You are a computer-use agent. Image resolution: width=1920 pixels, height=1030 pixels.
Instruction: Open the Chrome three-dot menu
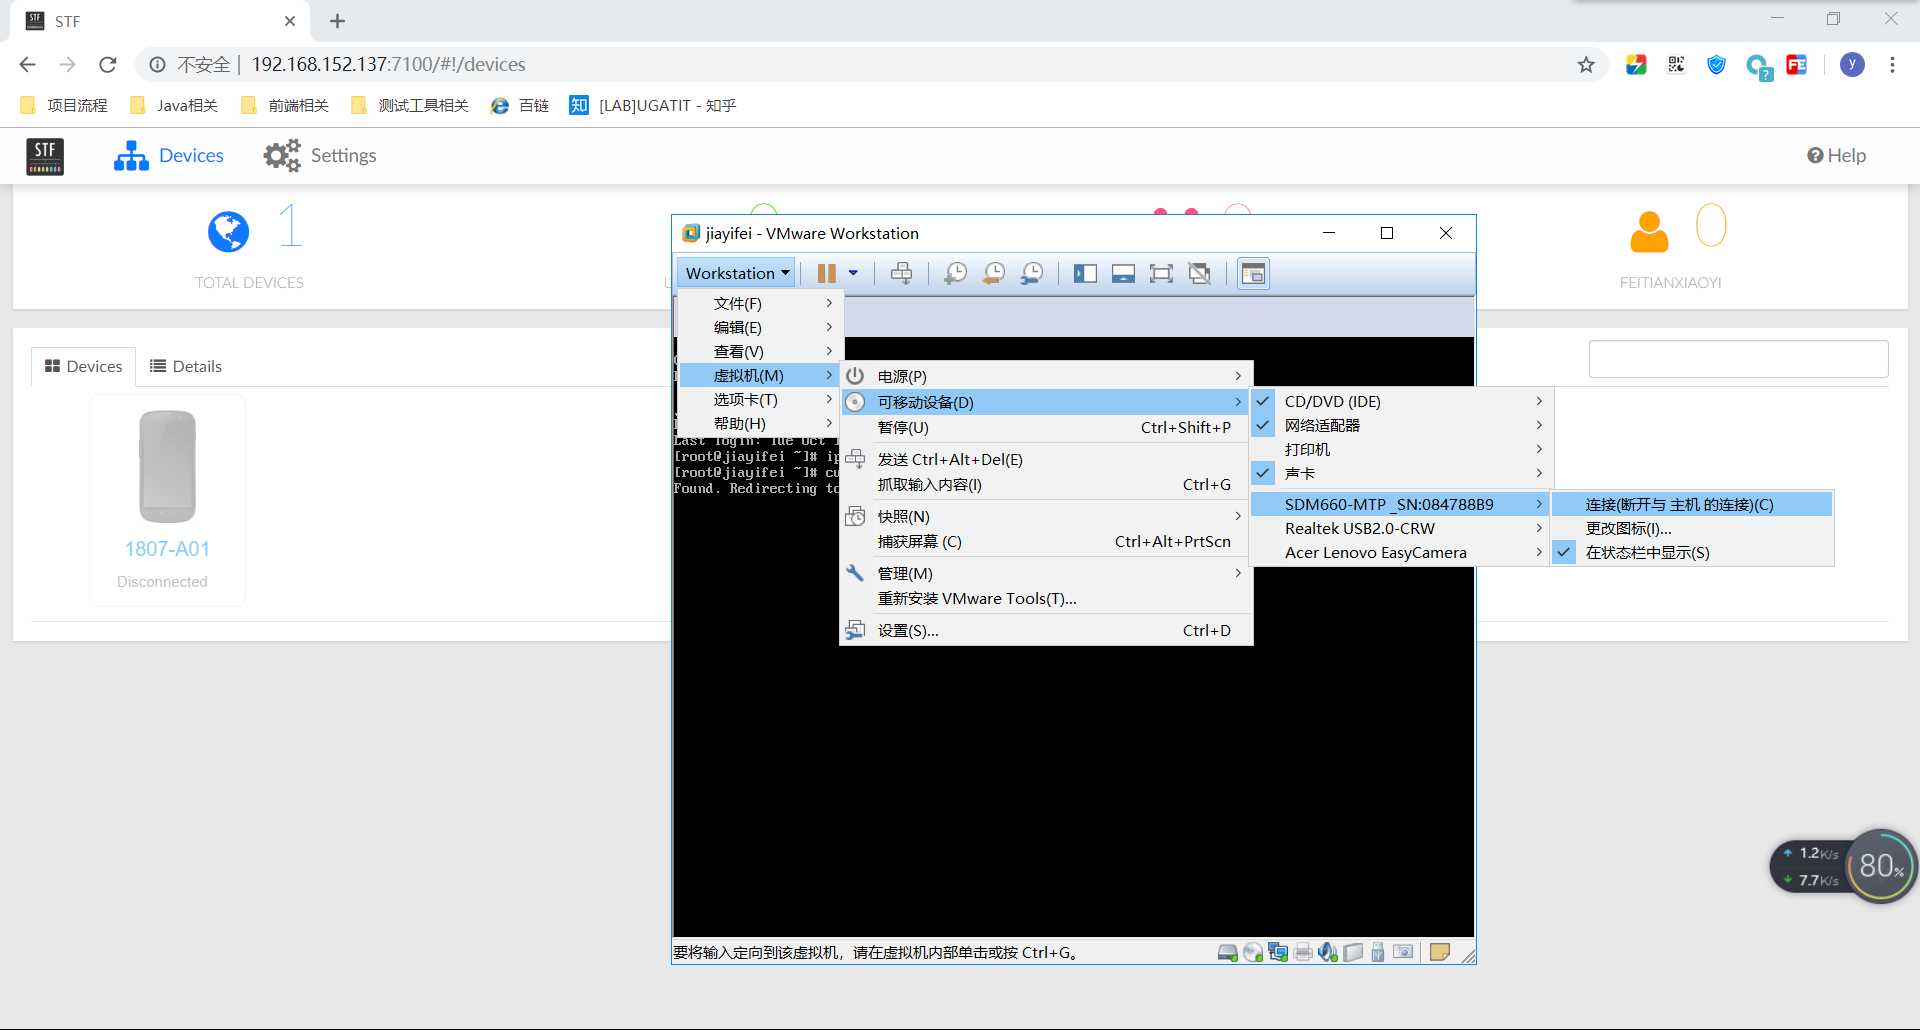pos(1892,65)
